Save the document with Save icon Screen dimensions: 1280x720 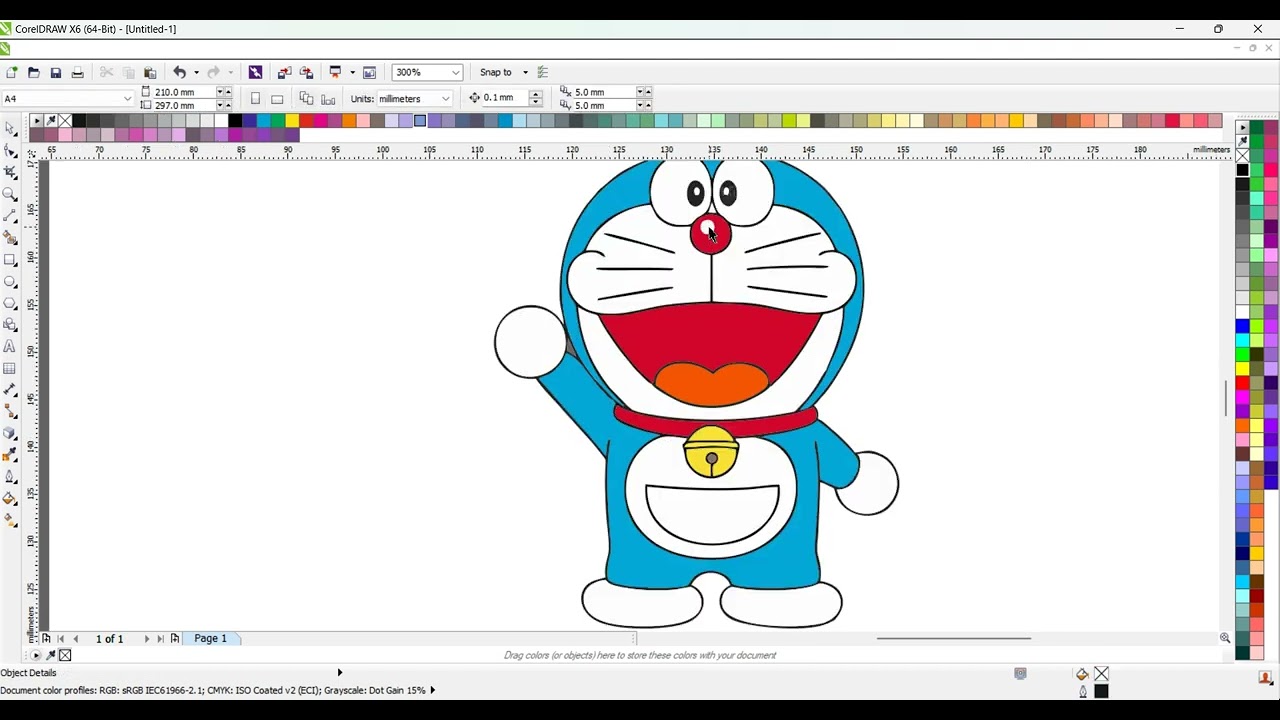[55, 72]
